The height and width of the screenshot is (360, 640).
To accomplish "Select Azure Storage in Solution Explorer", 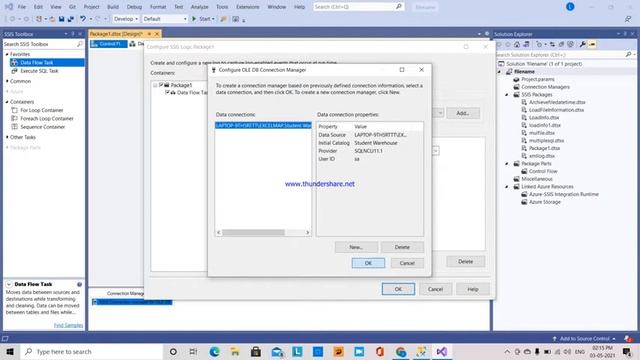I will click(544, 202).
